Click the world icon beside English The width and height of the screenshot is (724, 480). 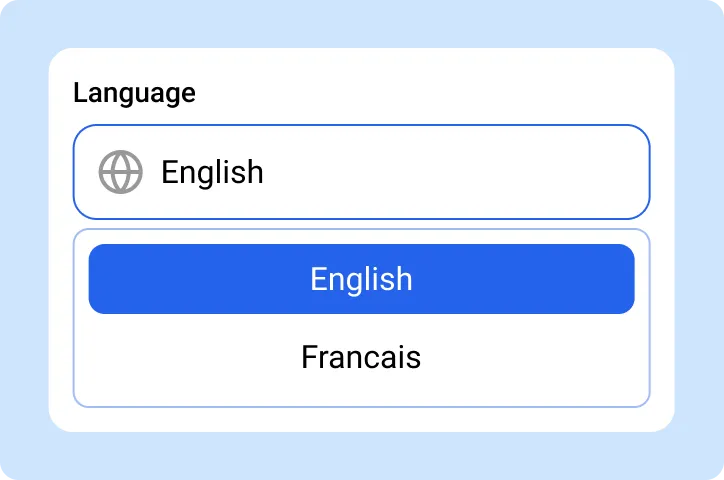pyautogui.click(x=121, y=172)
